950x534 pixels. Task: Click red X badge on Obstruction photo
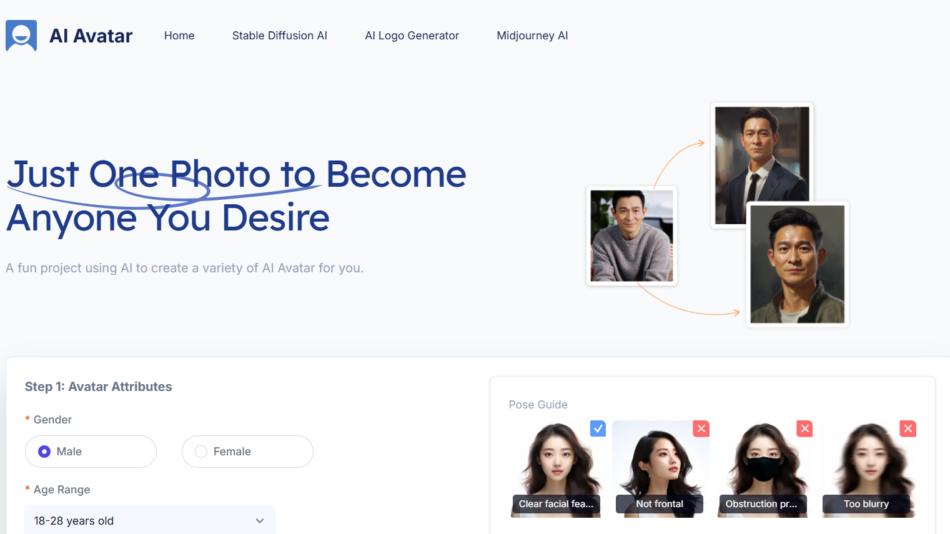(804, 429)
